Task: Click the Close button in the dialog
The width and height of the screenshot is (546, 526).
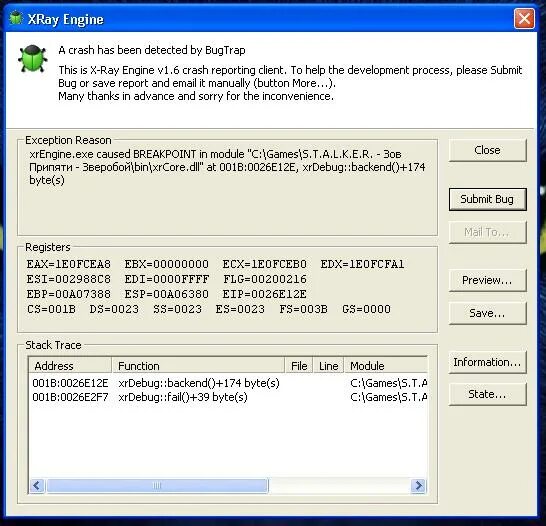Action: 487,150
